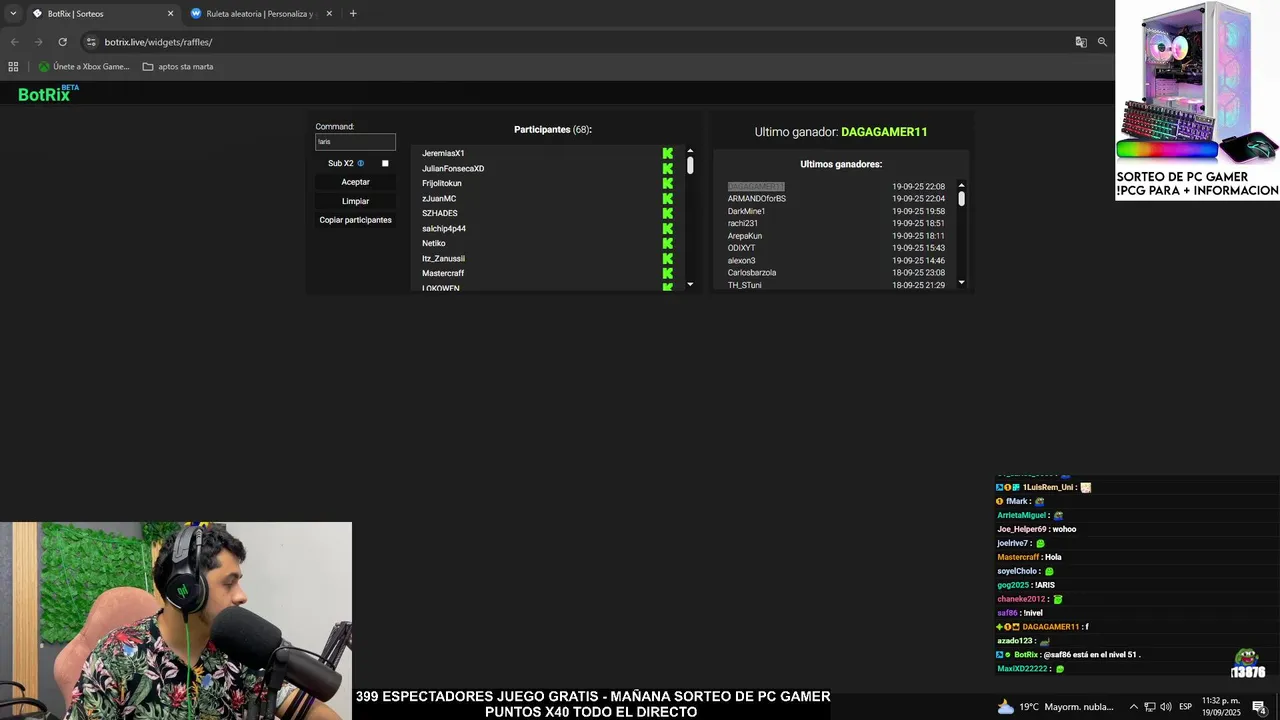Click the ESP language indicator in taskbar

coord(1185,707)
